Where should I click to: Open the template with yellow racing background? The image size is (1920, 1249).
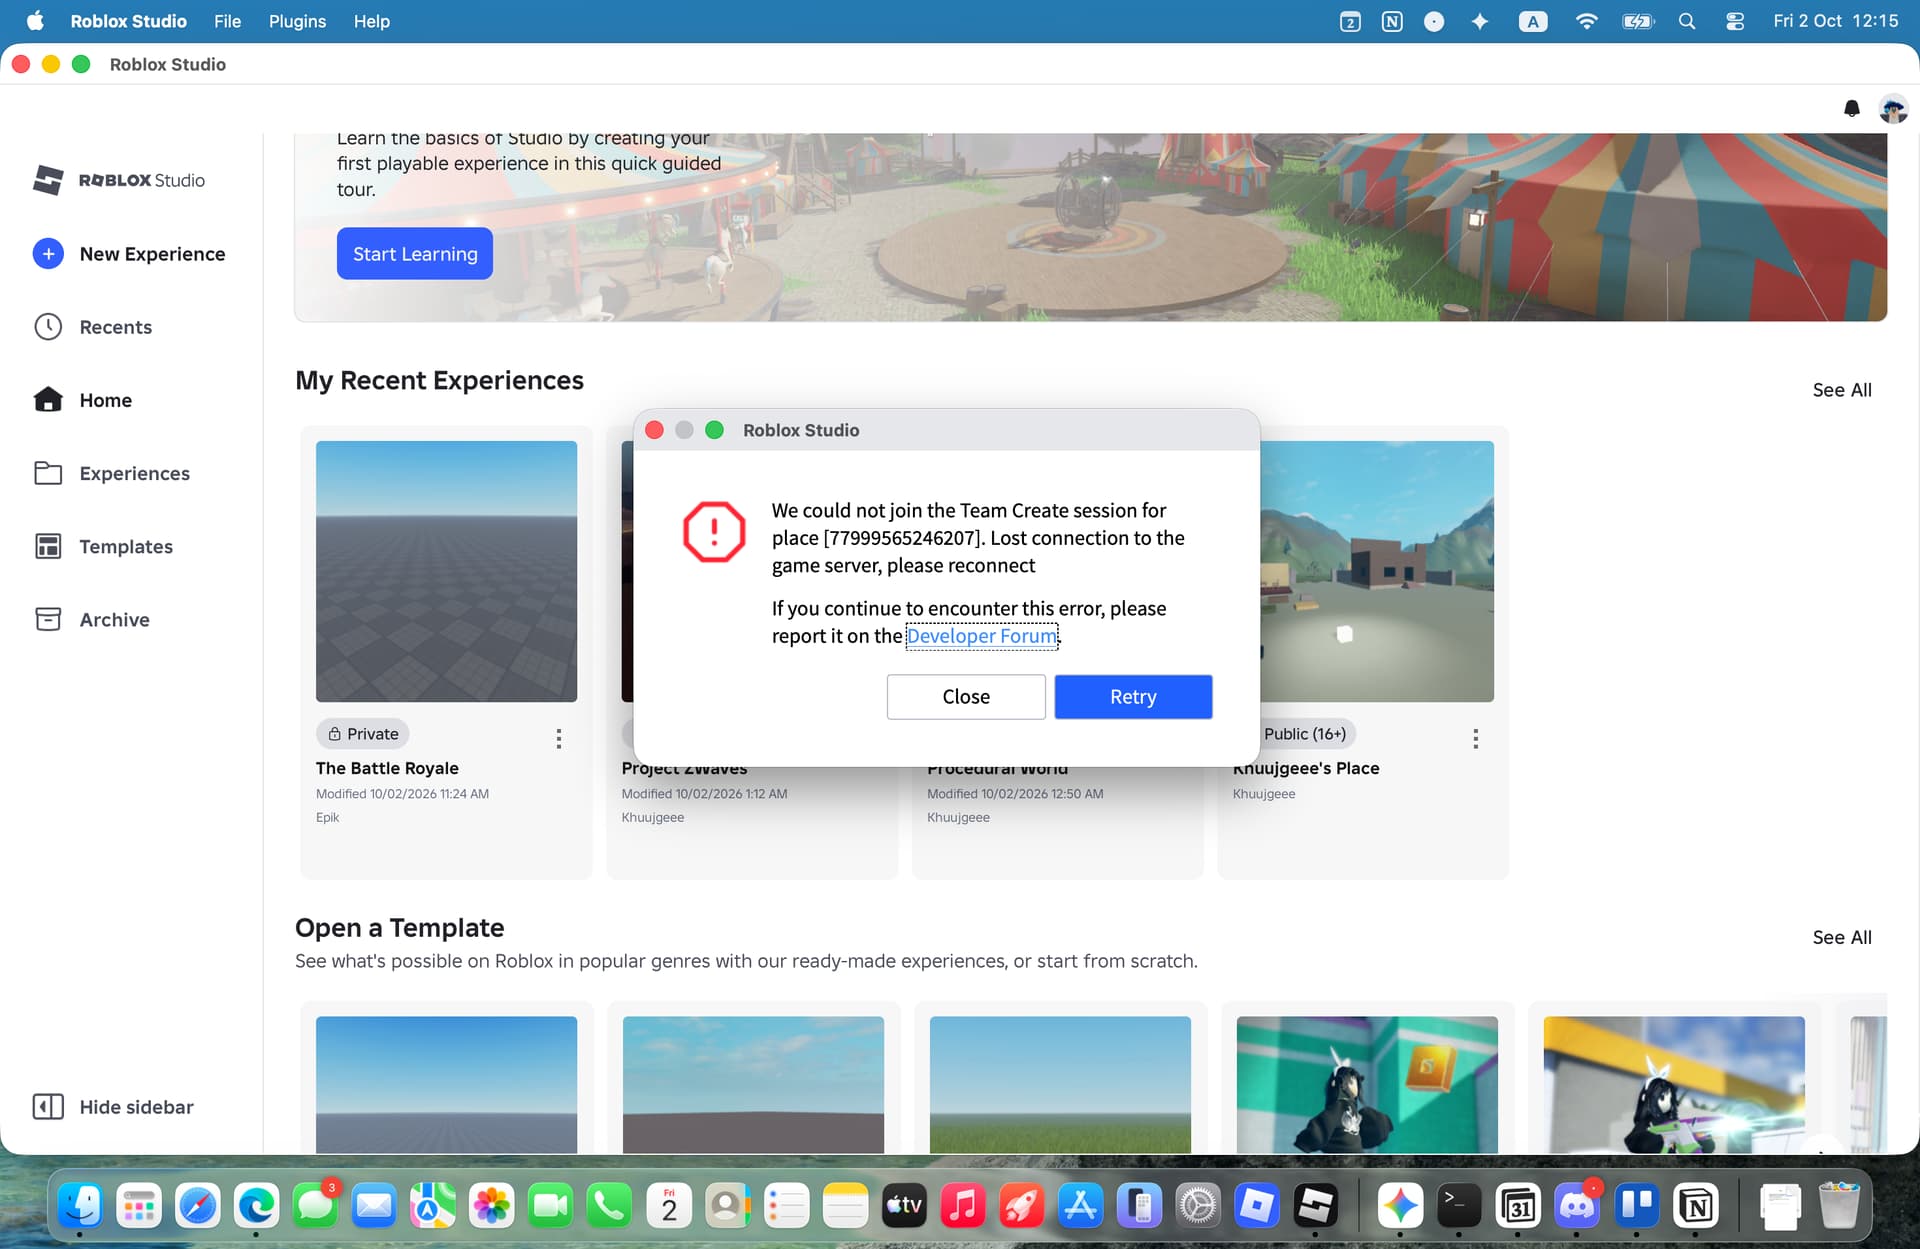(1674, 1085)
